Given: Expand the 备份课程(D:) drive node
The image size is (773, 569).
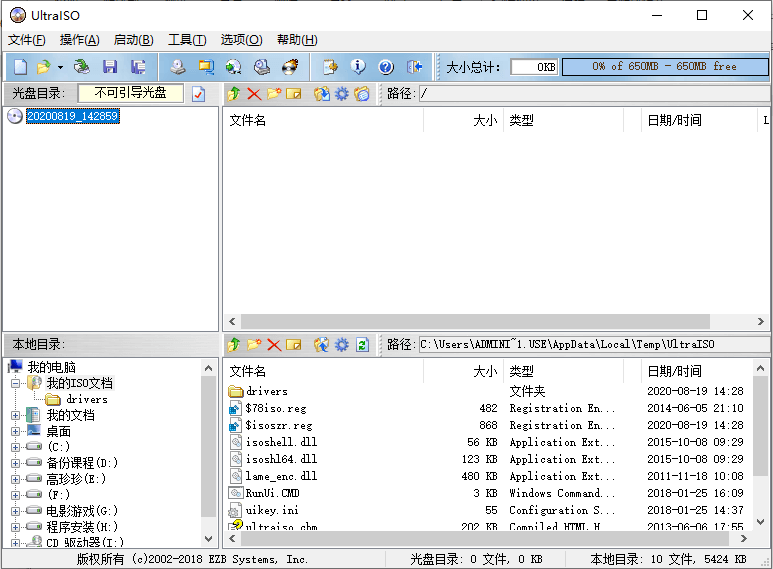Looking at the screenshot, I should pyautogui.click(x=16, y=463).
